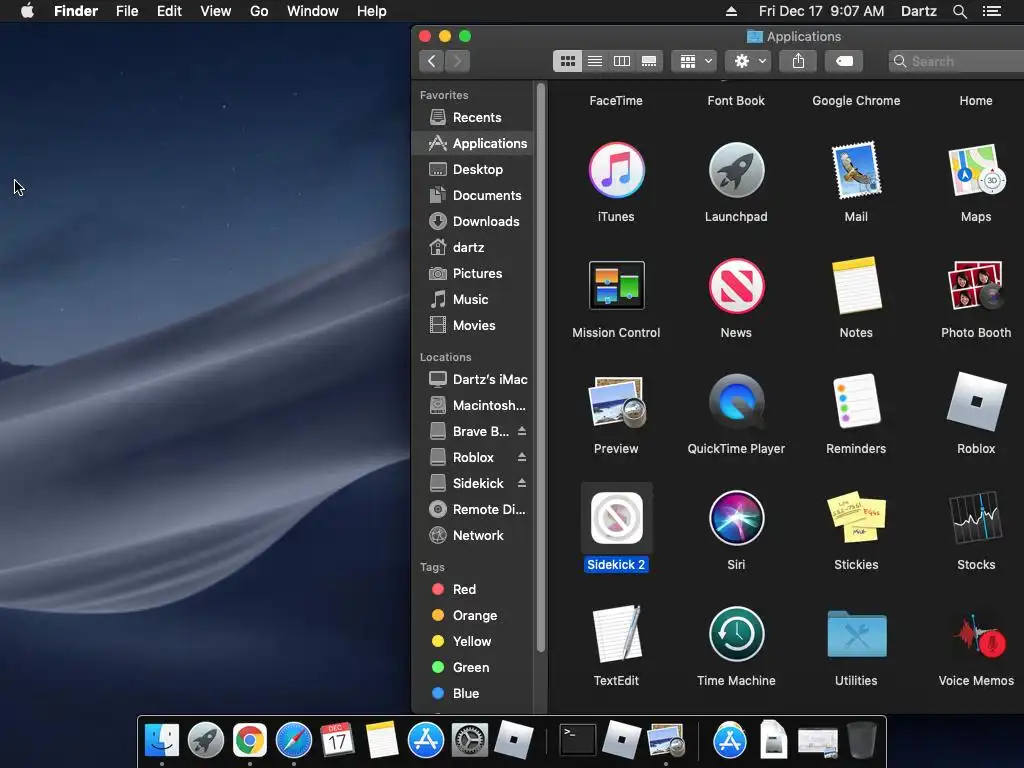Select the Stocks app icon

pos(976,518)
